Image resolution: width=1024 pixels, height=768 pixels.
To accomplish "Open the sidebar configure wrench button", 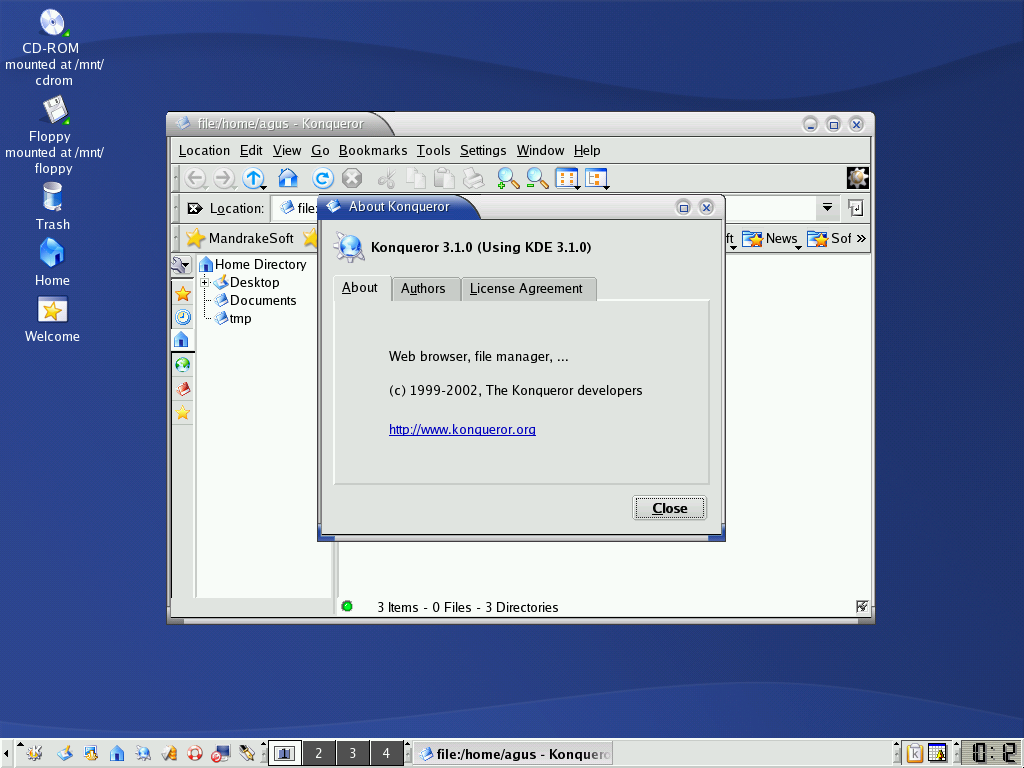I will pyautogui.click(x=181, y=265).
